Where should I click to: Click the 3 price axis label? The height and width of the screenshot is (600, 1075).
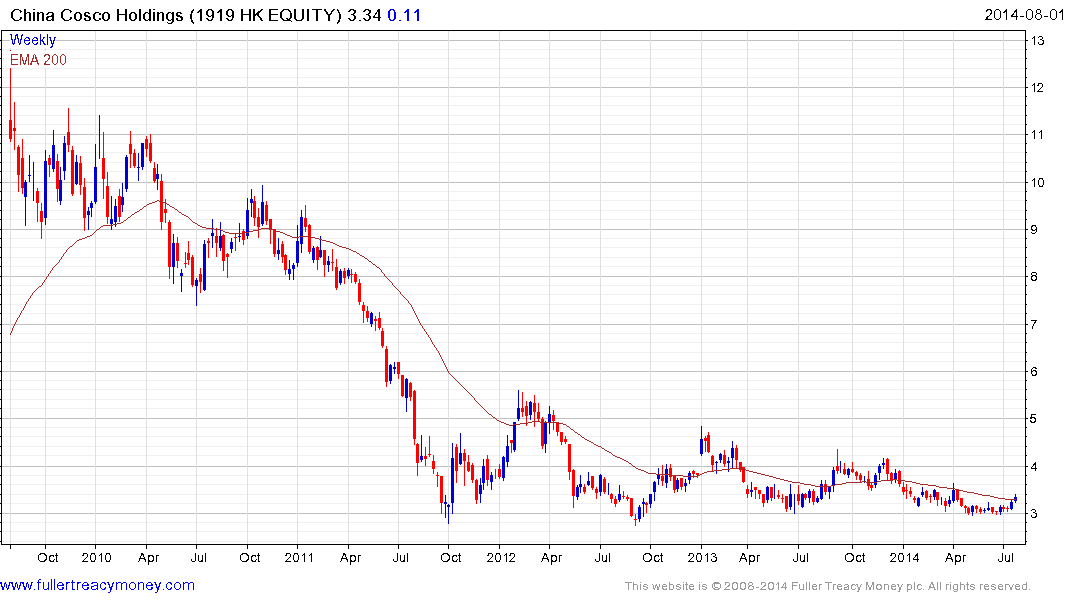[1034, 514]
